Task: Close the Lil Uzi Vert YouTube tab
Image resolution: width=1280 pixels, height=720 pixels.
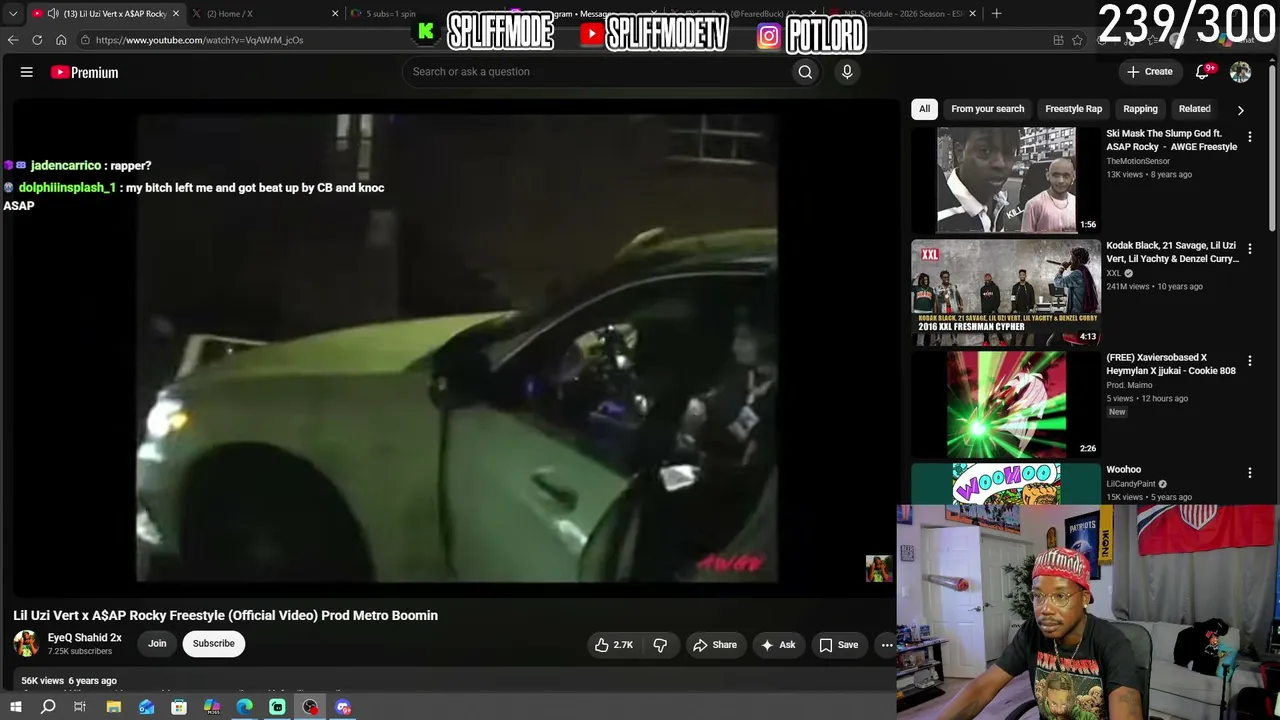Action: coord(176,14)
